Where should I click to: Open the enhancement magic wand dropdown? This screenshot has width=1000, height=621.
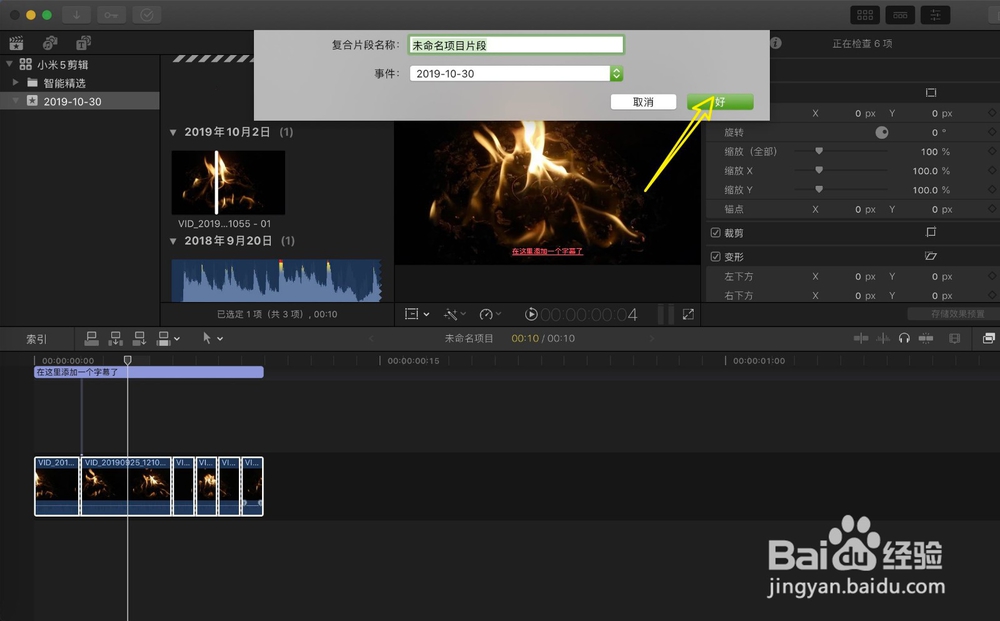455,314
